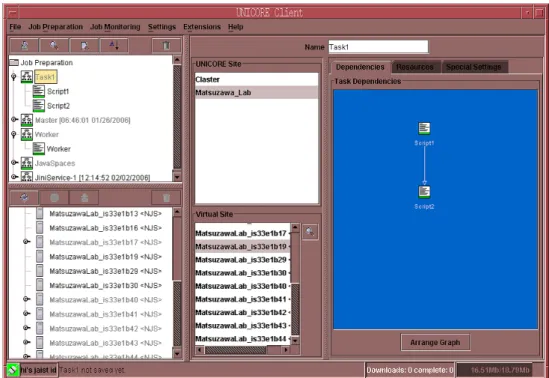Click the down arrow of Job Preparation tree scrollbar
The image size is (549, 378).
(x=177, y=177)
